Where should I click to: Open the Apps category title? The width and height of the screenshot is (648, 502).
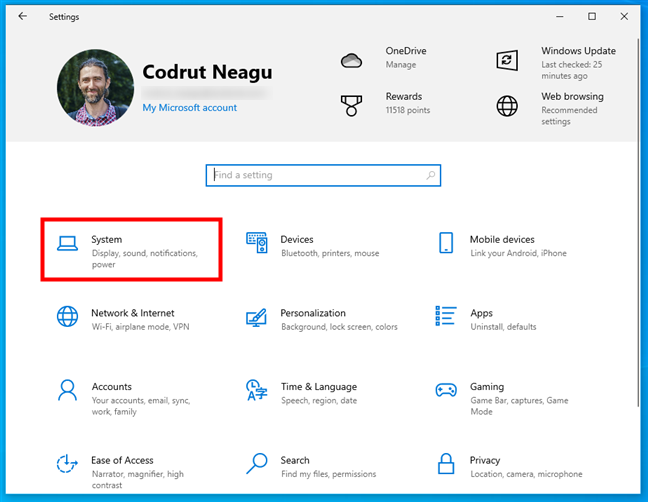[481, 314]
